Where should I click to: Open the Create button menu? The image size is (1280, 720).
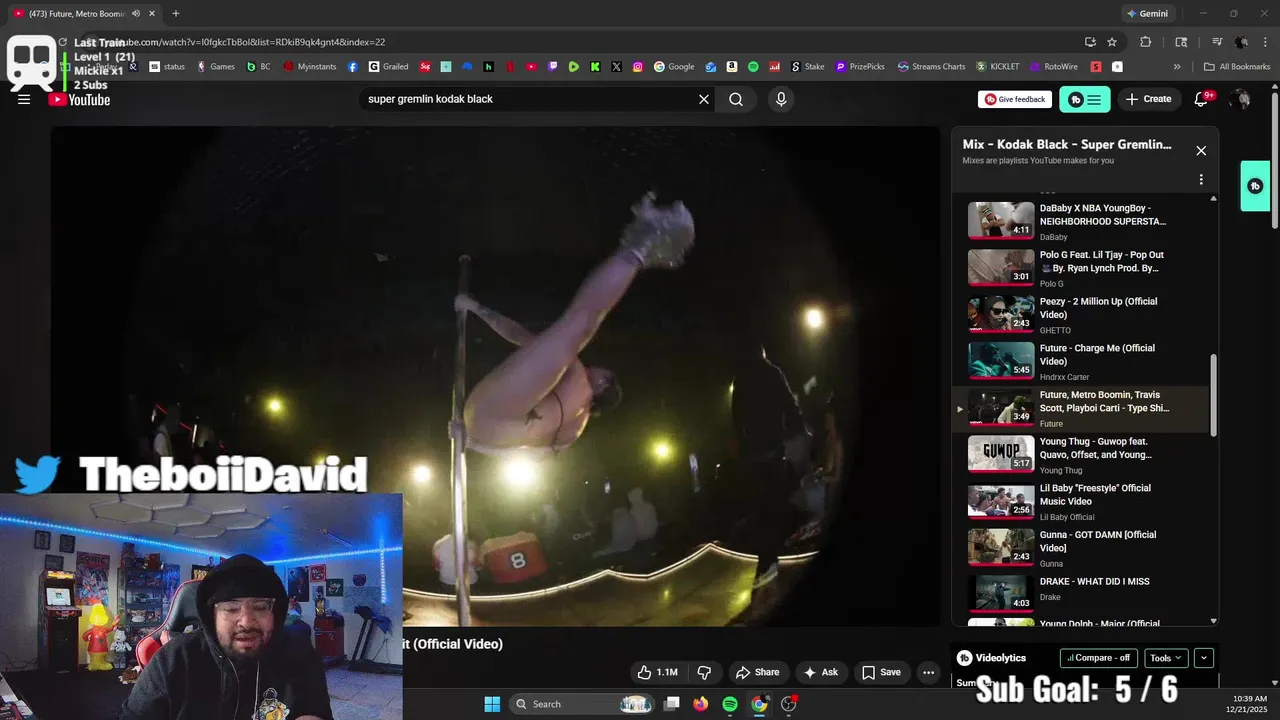(1148, 99)
